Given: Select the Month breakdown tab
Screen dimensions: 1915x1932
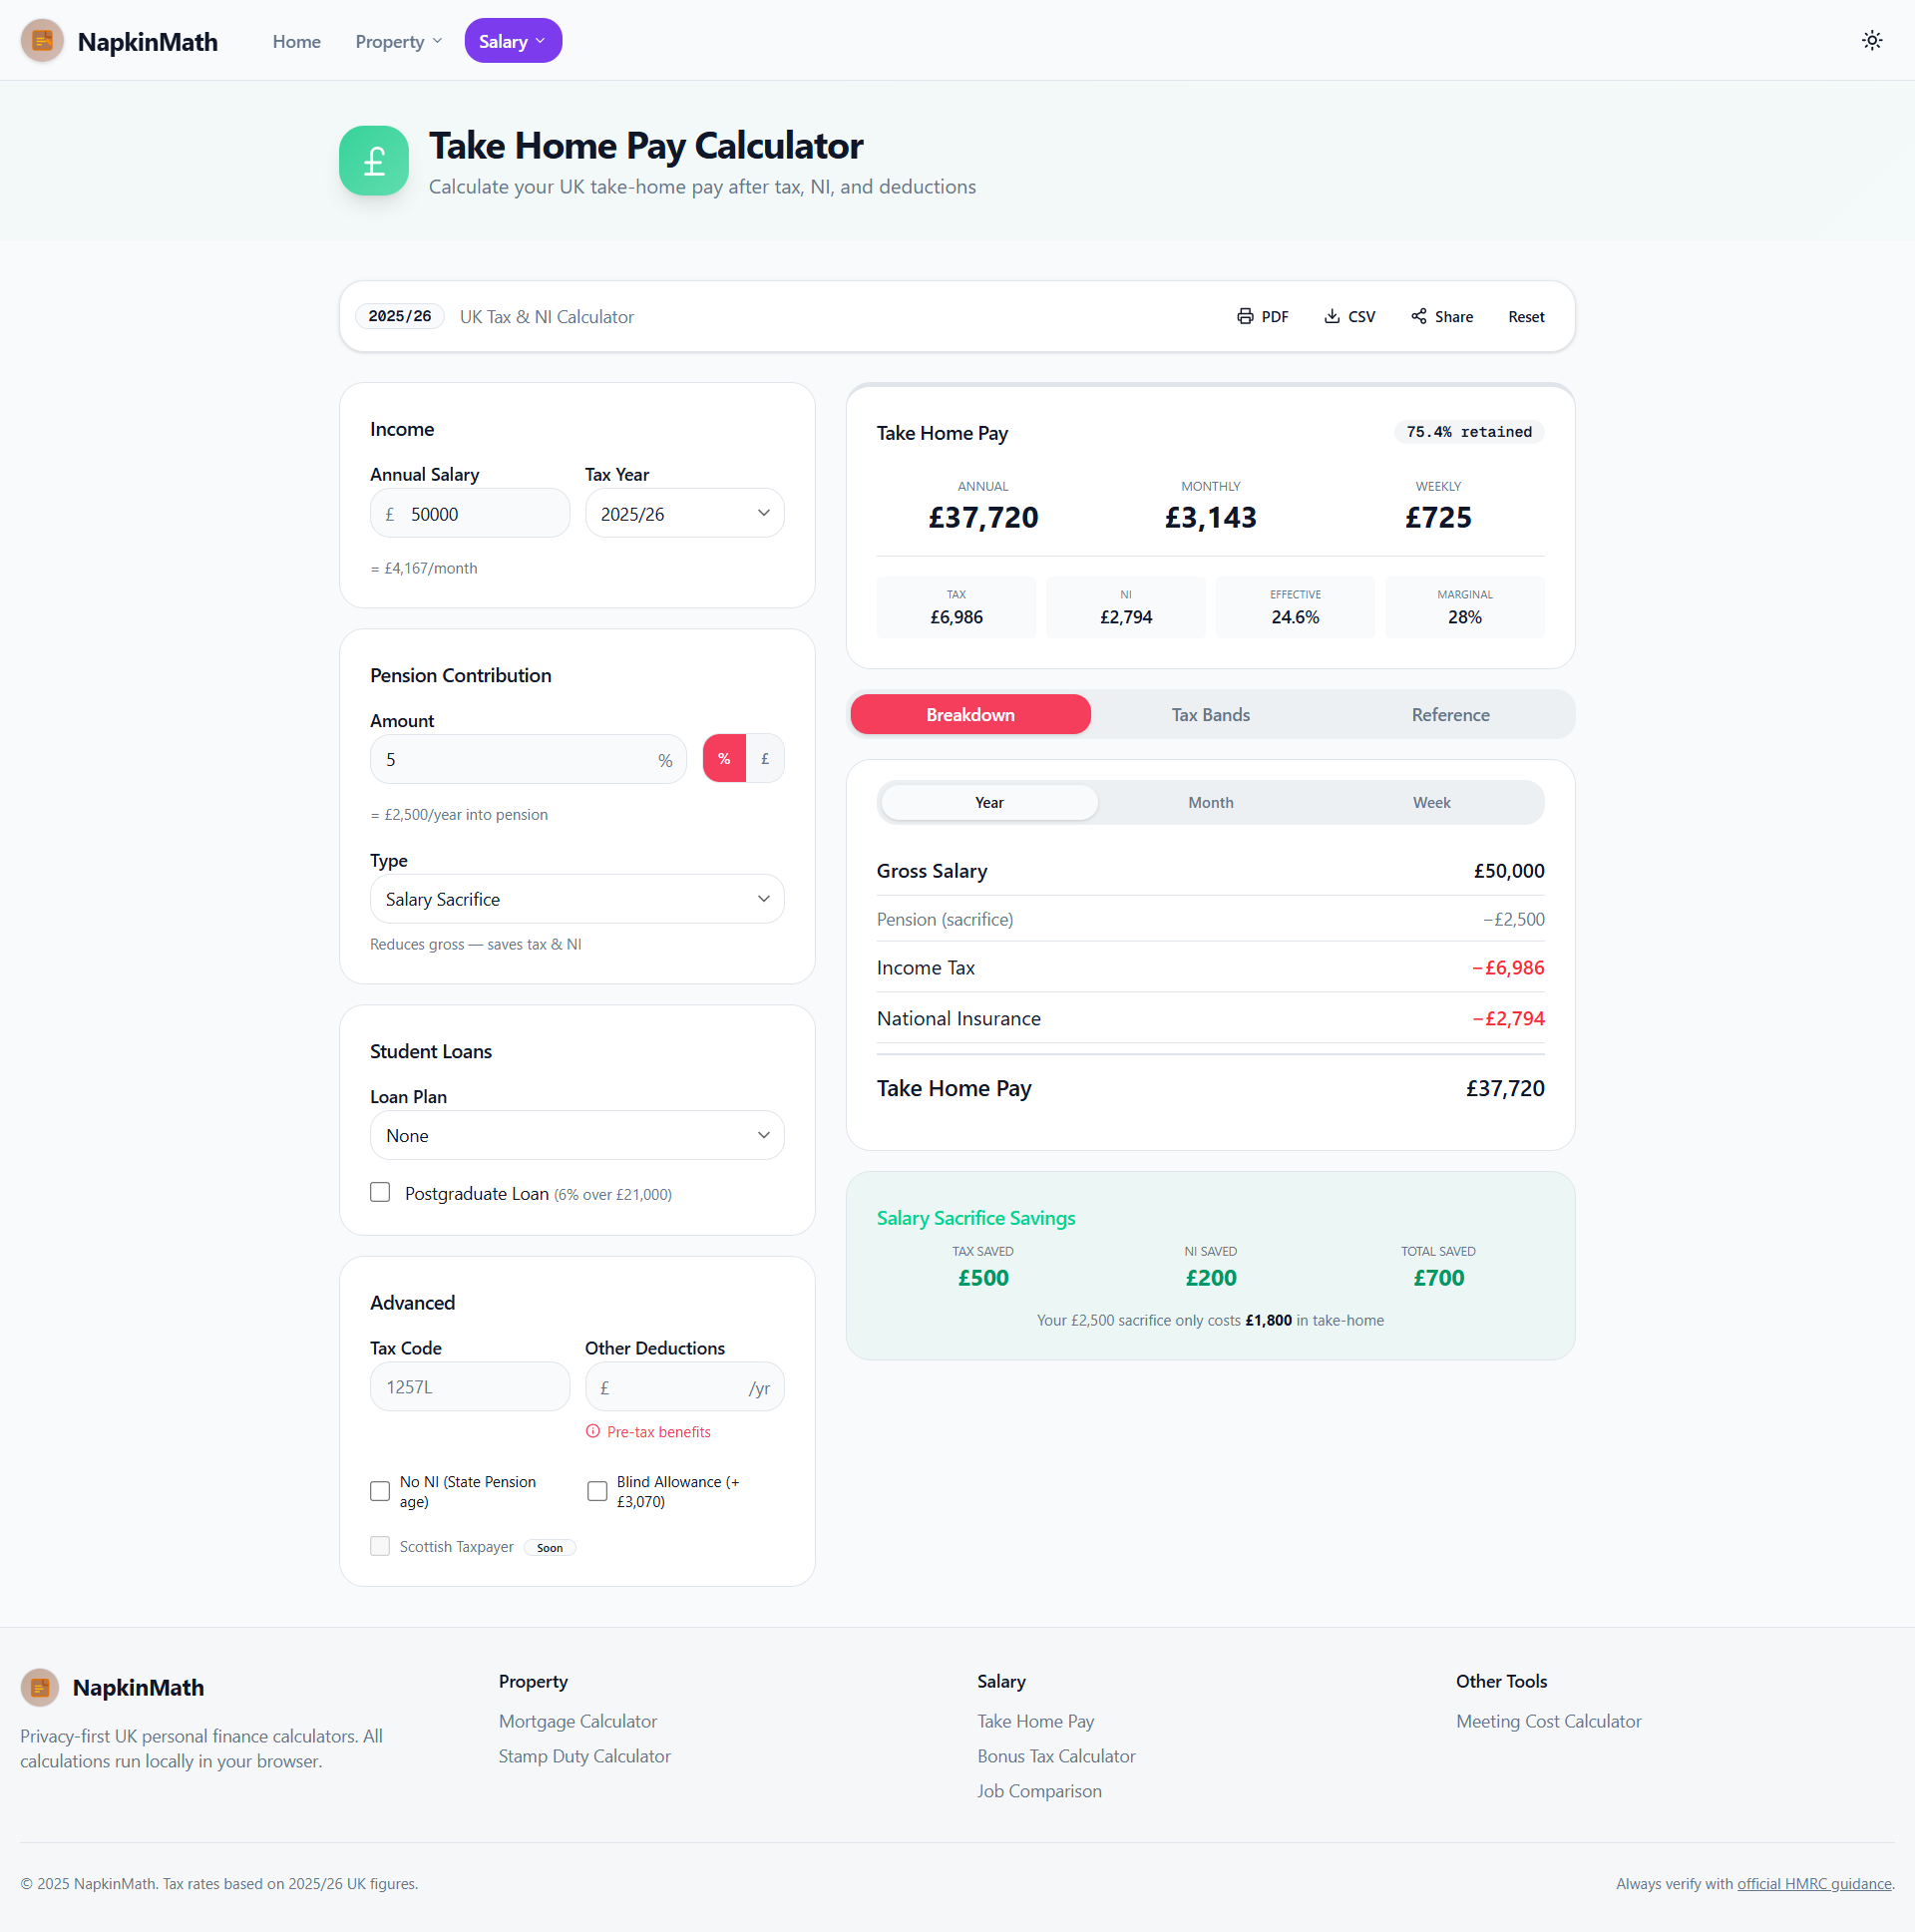Looking at the screenshot, I should click(1210, 802).
